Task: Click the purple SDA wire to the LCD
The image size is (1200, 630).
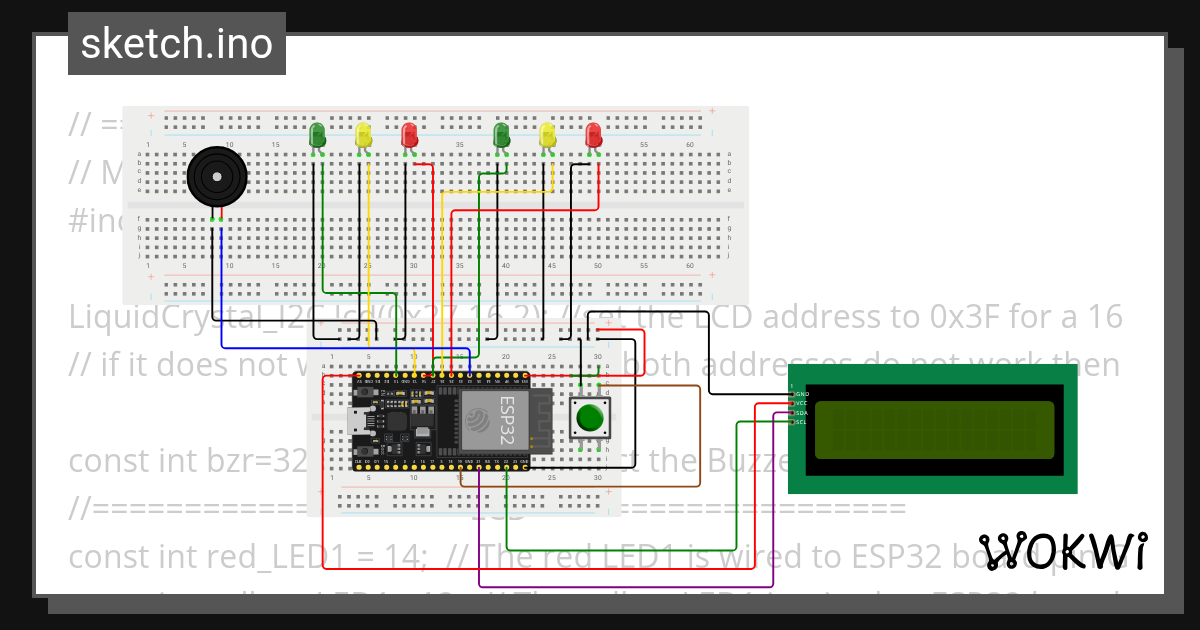Action: click(775, 500)
